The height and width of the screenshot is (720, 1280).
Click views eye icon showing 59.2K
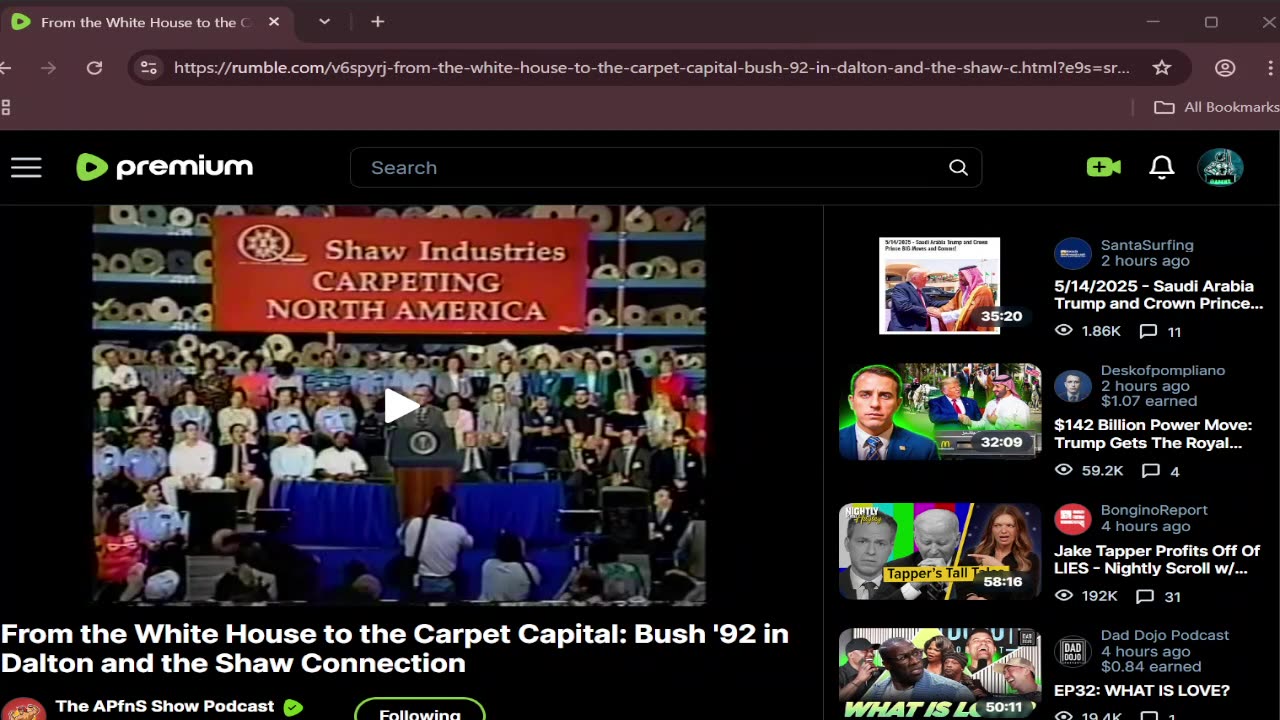[1063, 470]
